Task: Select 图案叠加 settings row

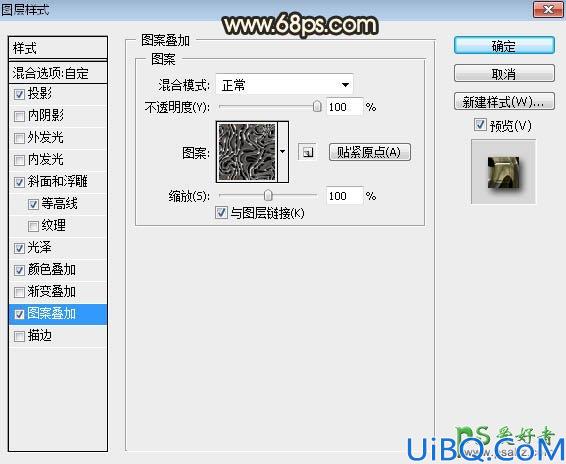Action: pos(58,314)
